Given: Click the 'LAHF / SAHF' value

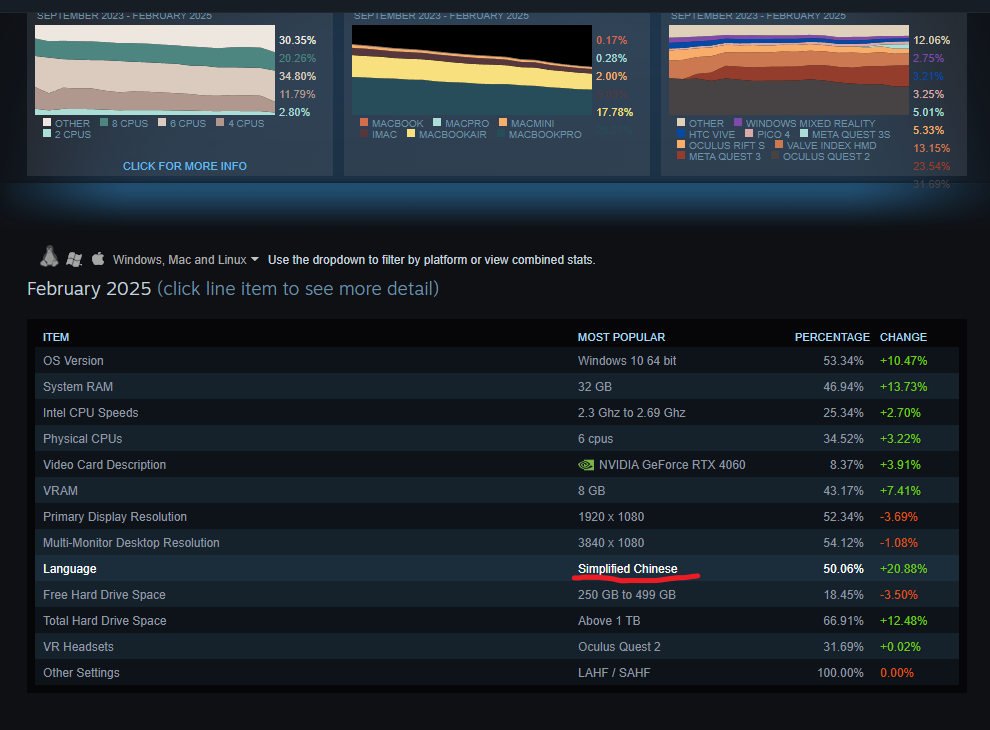Looking at the screenshot, I should pyautogui.click(x=614, y=673).
